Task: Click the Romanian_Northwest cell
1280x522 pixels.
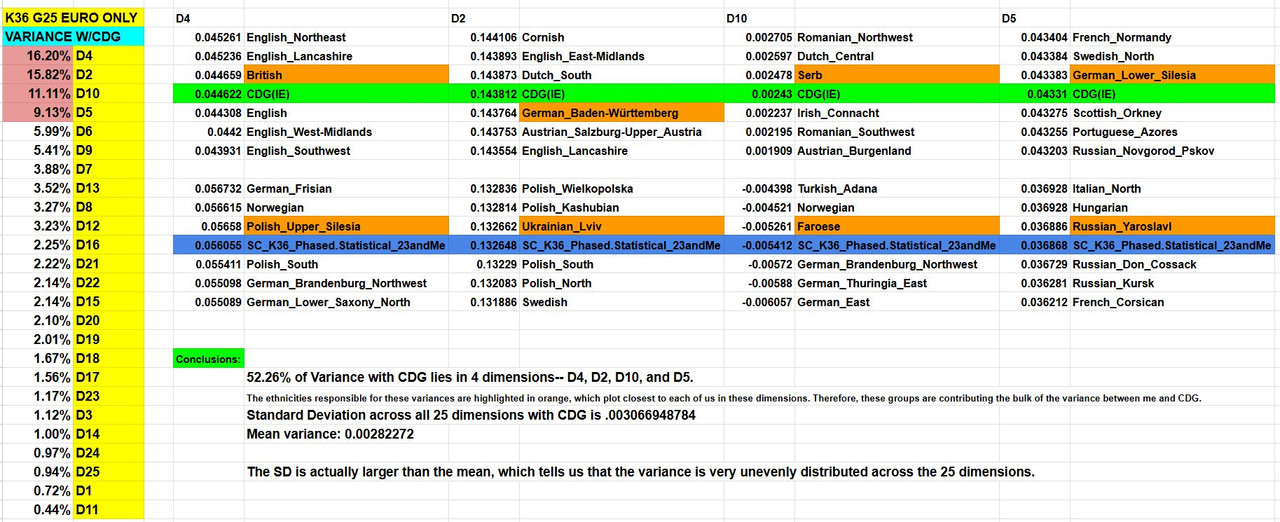Action: [897, 37]
